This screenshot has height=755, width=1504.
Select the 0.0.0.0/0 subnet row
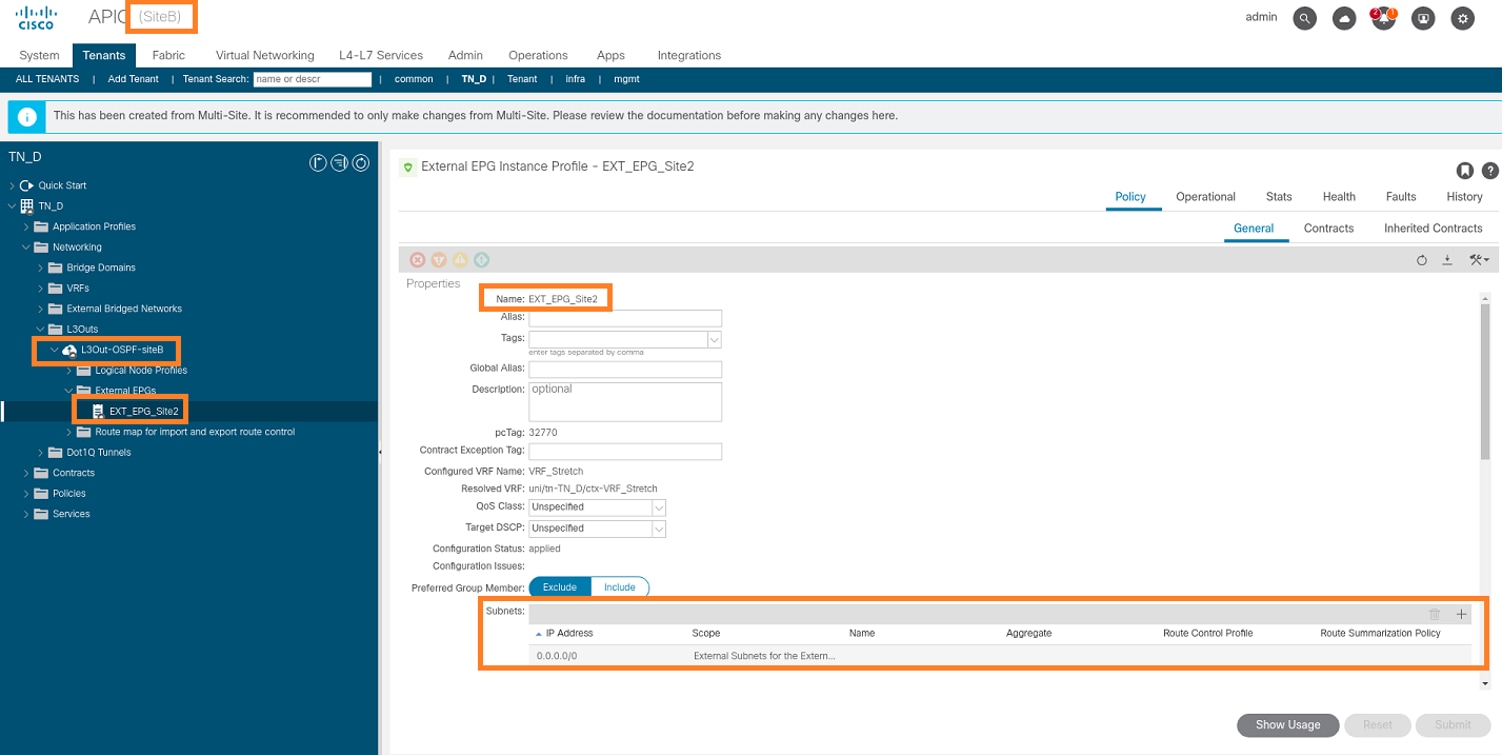coord(1000,657)
